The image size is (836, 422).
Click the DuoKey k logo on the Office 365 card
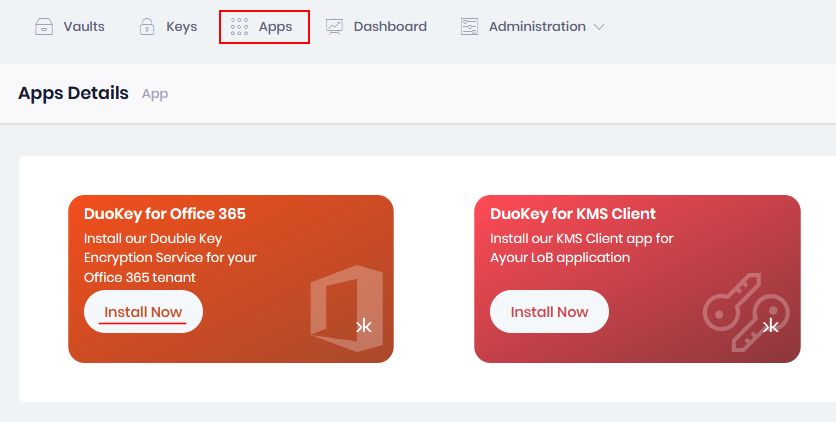364,326
